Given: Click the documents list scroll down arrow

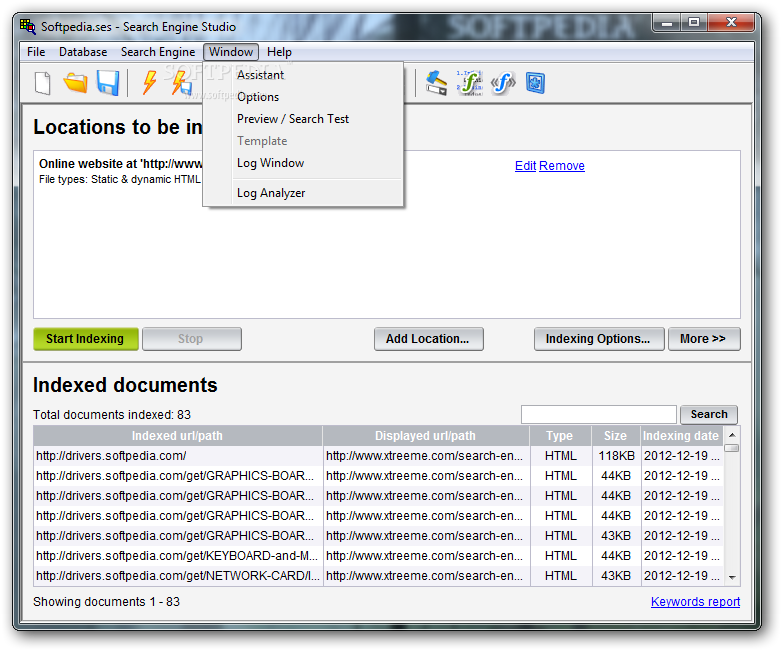Looking at the screenshot, I should 732,578.
